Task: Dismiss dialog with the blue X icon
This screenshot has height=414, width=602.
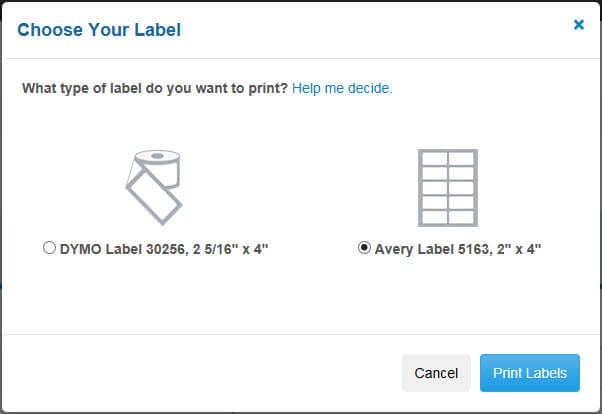Action: [x=578, y=25]
